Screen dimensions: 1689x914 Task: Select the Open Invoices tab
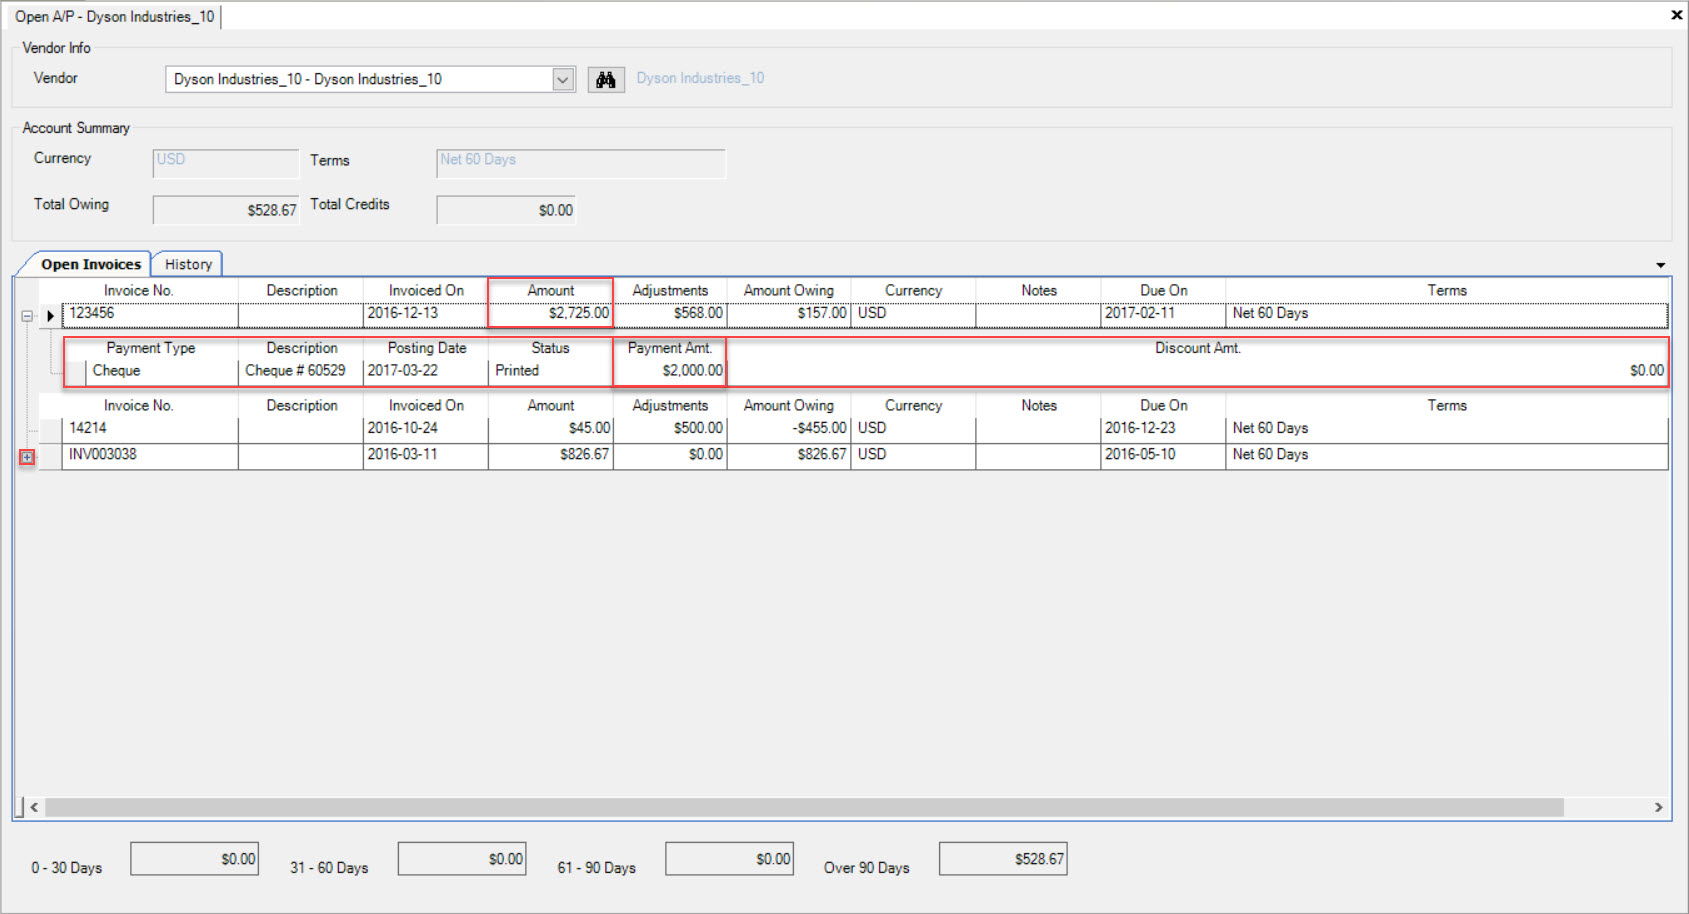[x=91, y=264]
